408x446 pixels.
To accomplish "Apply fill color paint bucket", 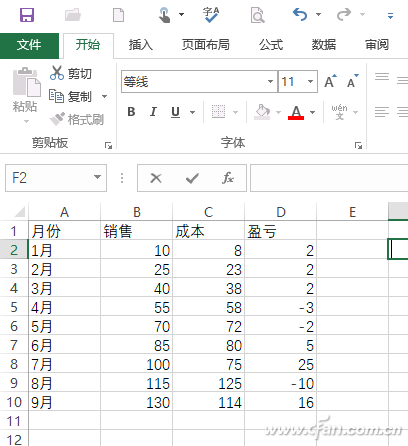I will pos(262,112).
